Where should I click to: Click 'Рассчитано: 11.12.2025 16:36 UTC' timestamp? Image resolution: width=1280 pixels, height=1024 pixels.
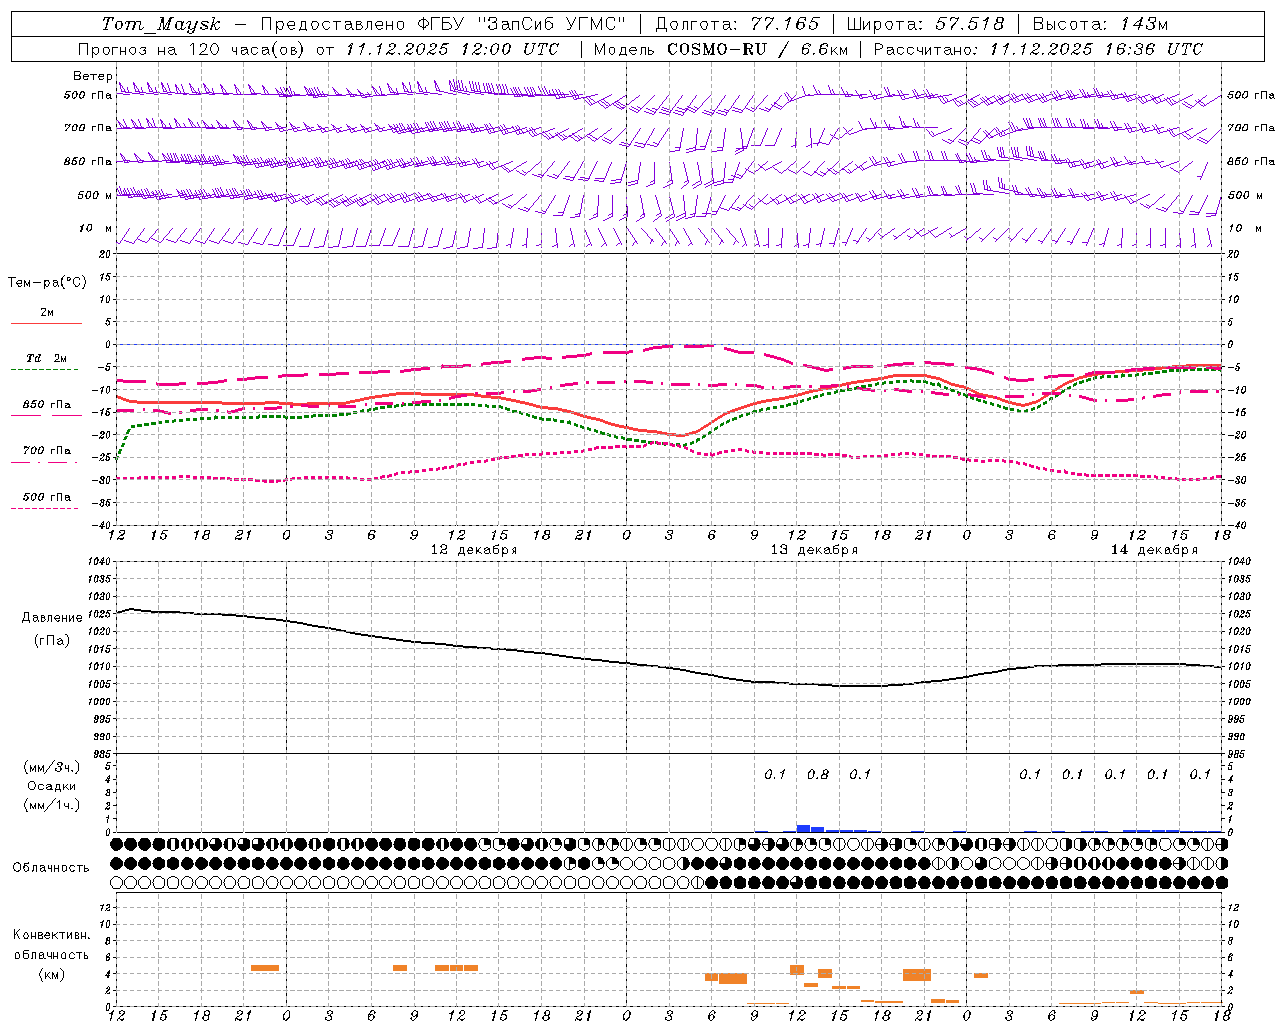point(1038,49)
